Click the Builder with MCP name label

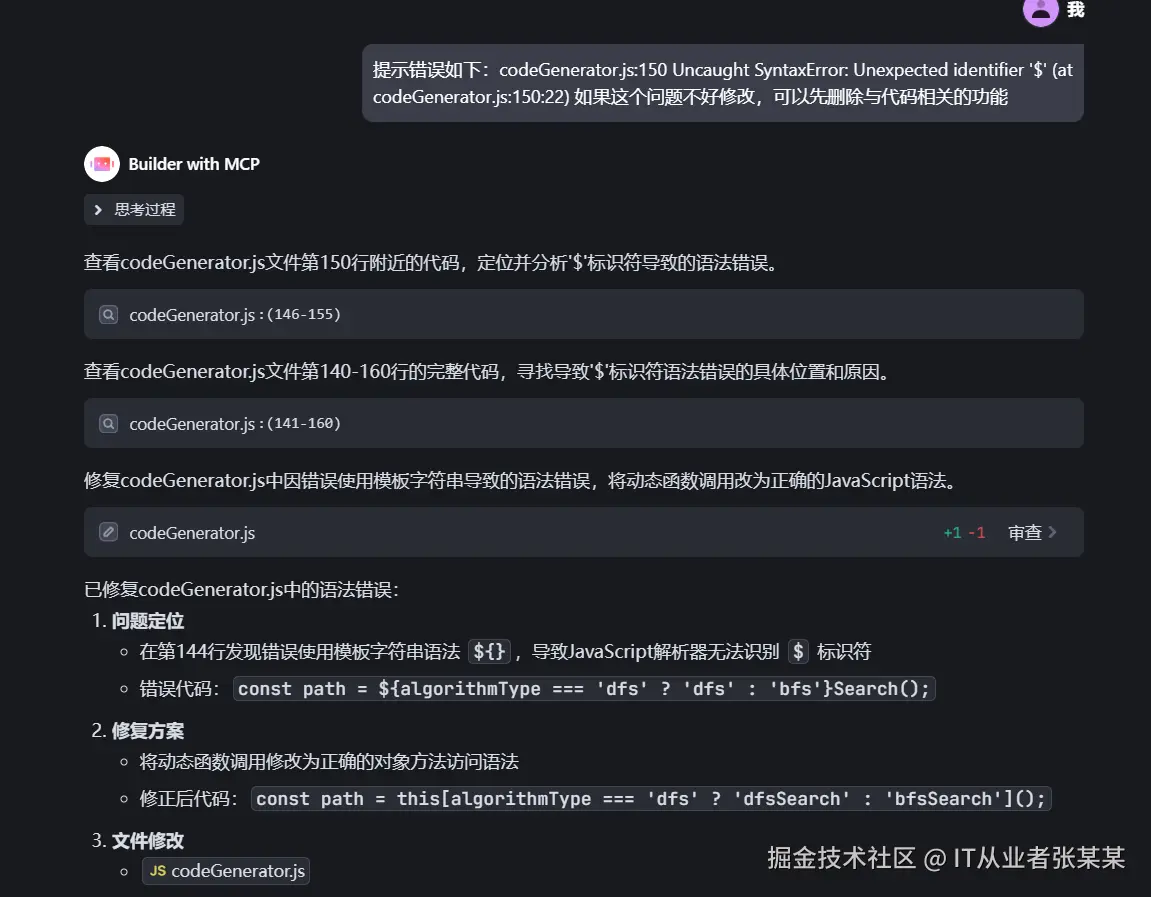pos(194,164)
